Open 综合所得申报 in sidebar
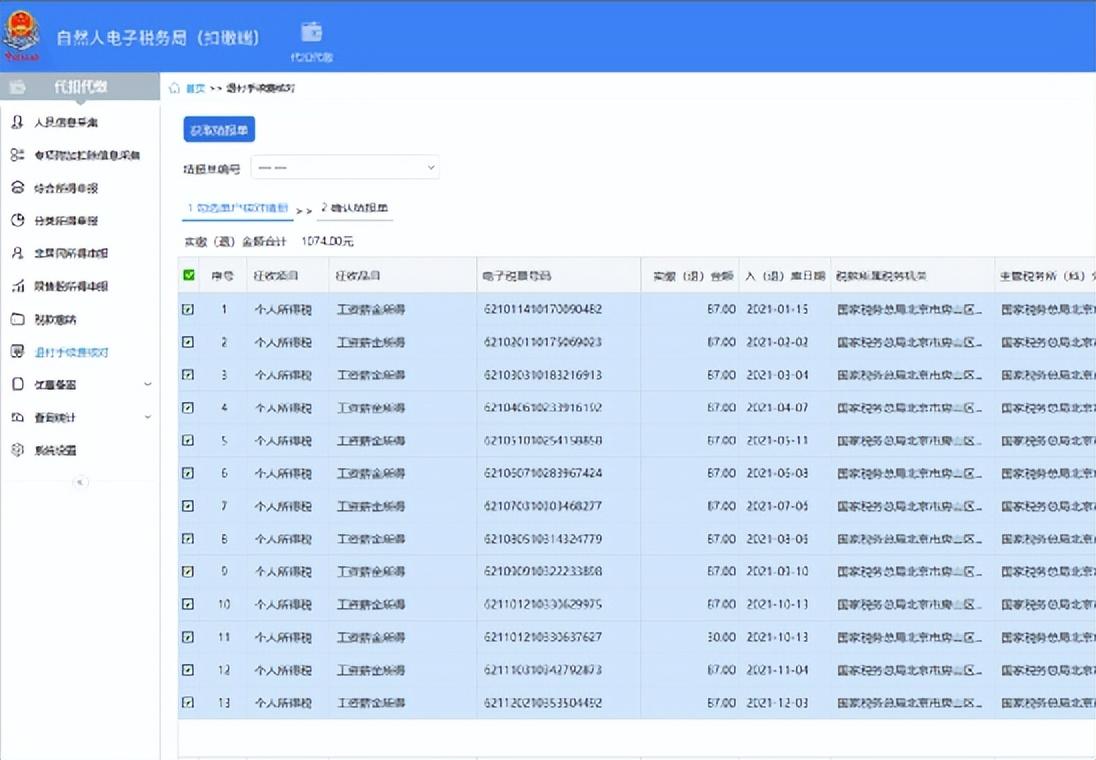Image resolution: width=1096 pixels, height=760 pixels. [x=66, y=188]
